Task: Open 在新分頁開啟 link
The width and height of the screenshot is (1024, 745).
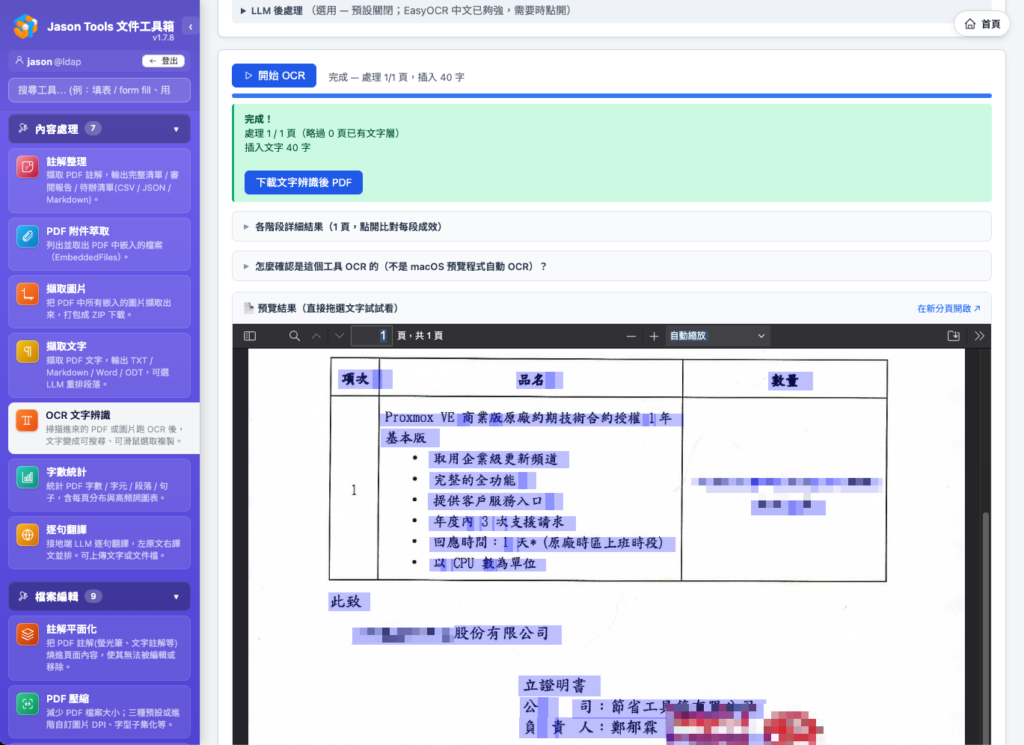Action: (948, 308)
